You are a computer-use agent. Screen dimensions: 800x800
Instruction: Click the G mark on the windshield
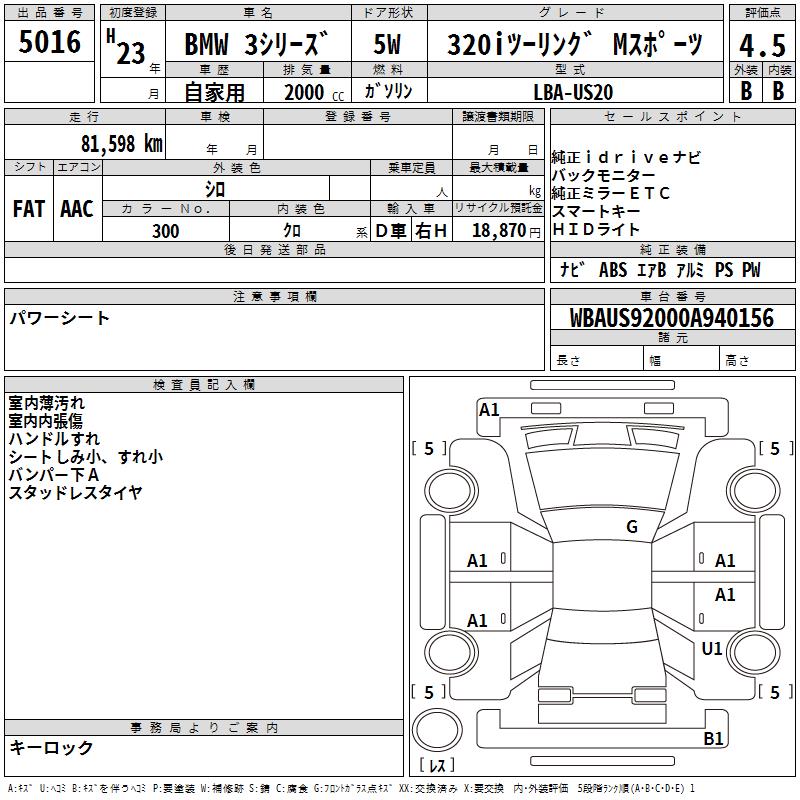click(632, 527)
